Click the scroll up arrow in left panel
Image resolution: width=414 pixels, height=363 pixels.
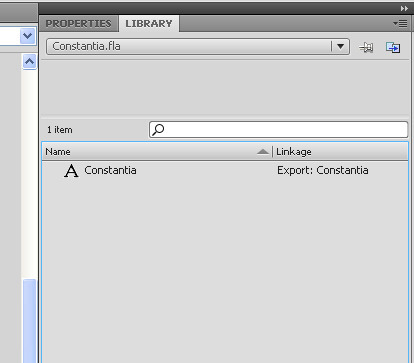pyautogui.click(x=29, y=62)
